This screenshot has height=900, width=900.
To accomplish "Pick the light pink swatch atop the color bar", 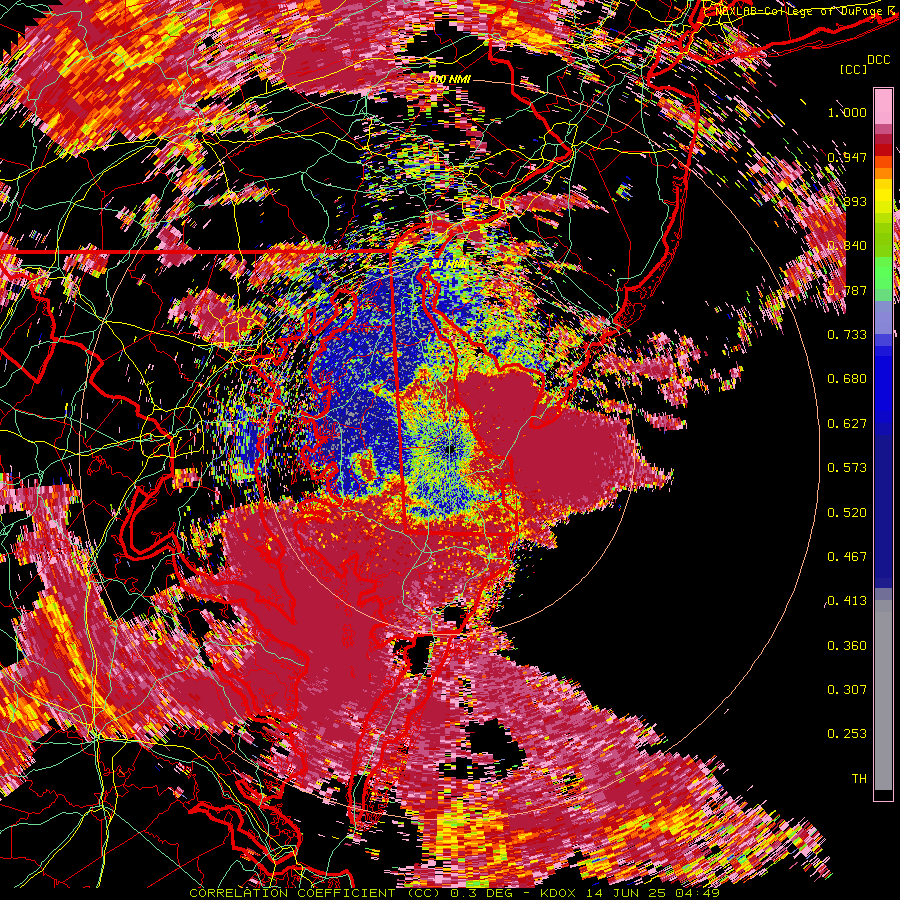I will click(883, 106).
